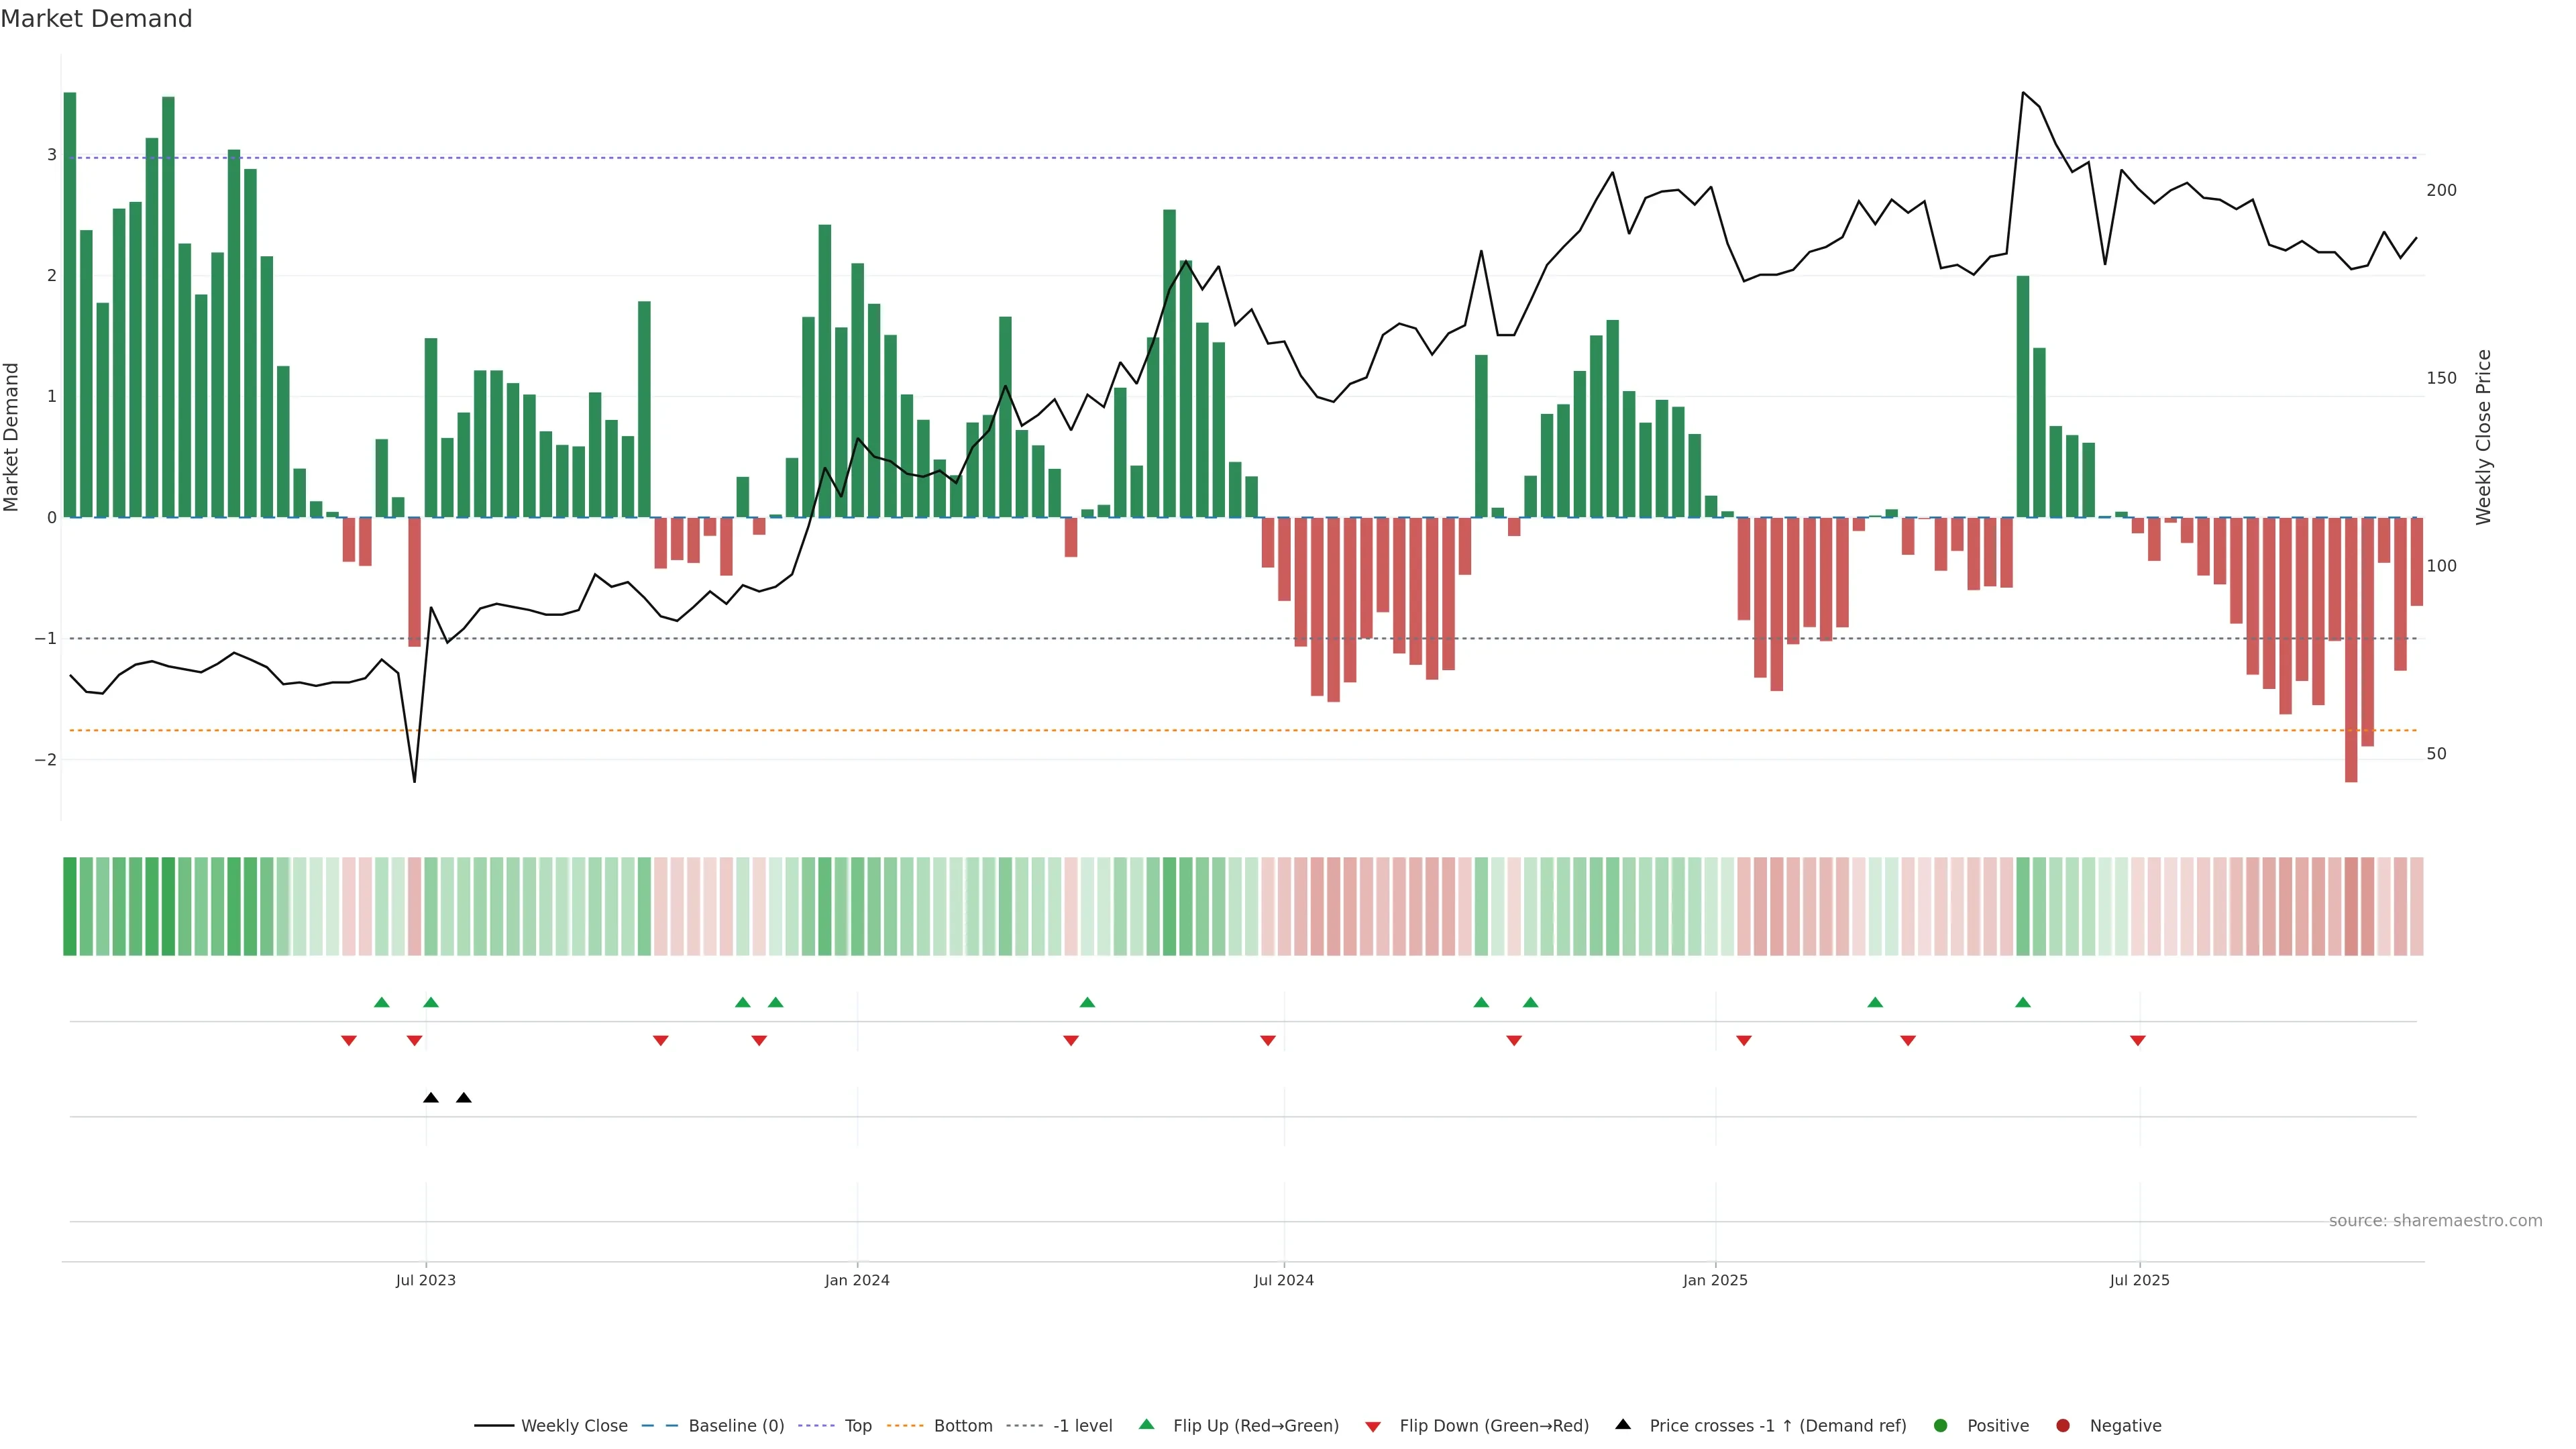Toggle the -1 level legend entry
Image resolution: width=2576 pixels, height=1449 pixels.
[1082, 1425]
